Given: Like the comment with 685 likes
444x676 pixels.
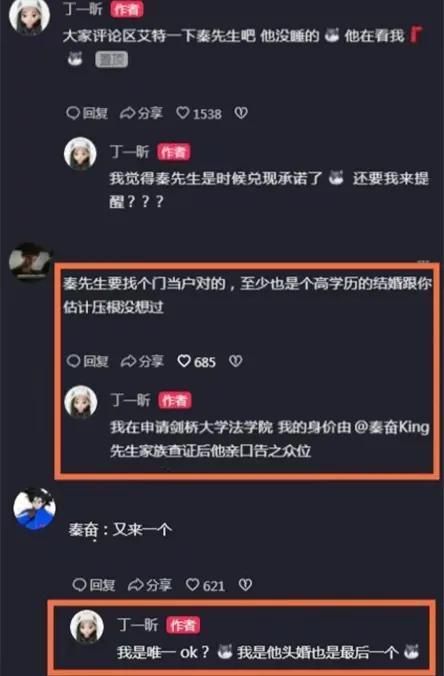Looking at the screenshot, I should (x=197, y=361).
